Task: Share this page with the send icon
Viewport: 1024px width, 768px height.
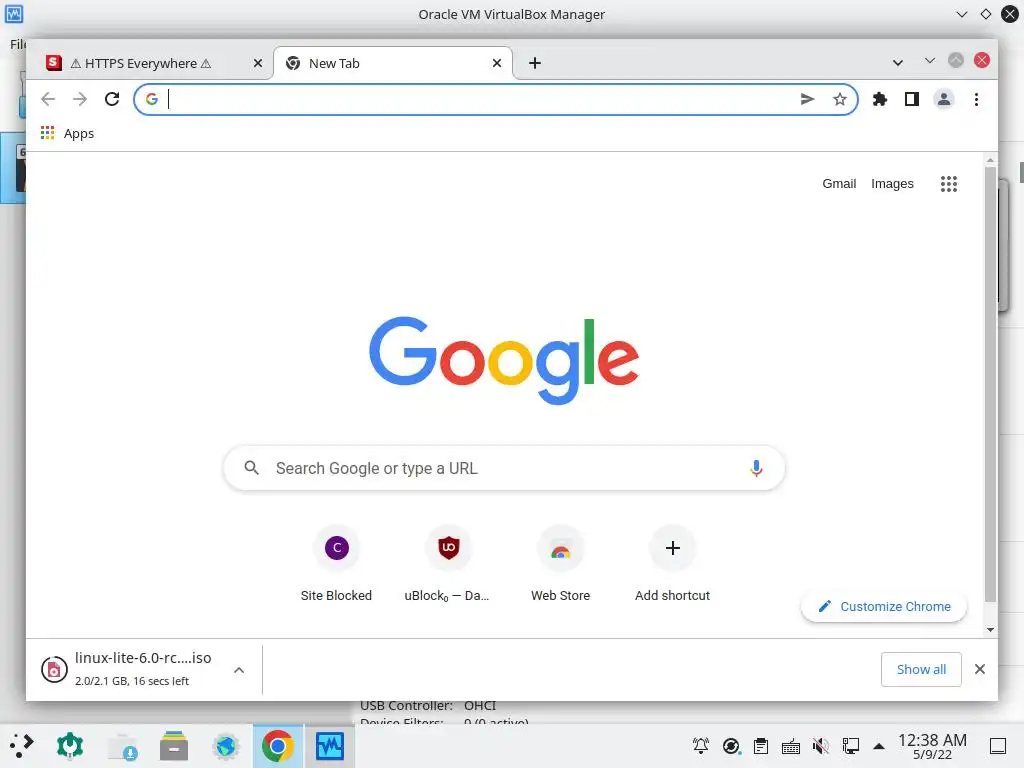Action: [807, 99]
